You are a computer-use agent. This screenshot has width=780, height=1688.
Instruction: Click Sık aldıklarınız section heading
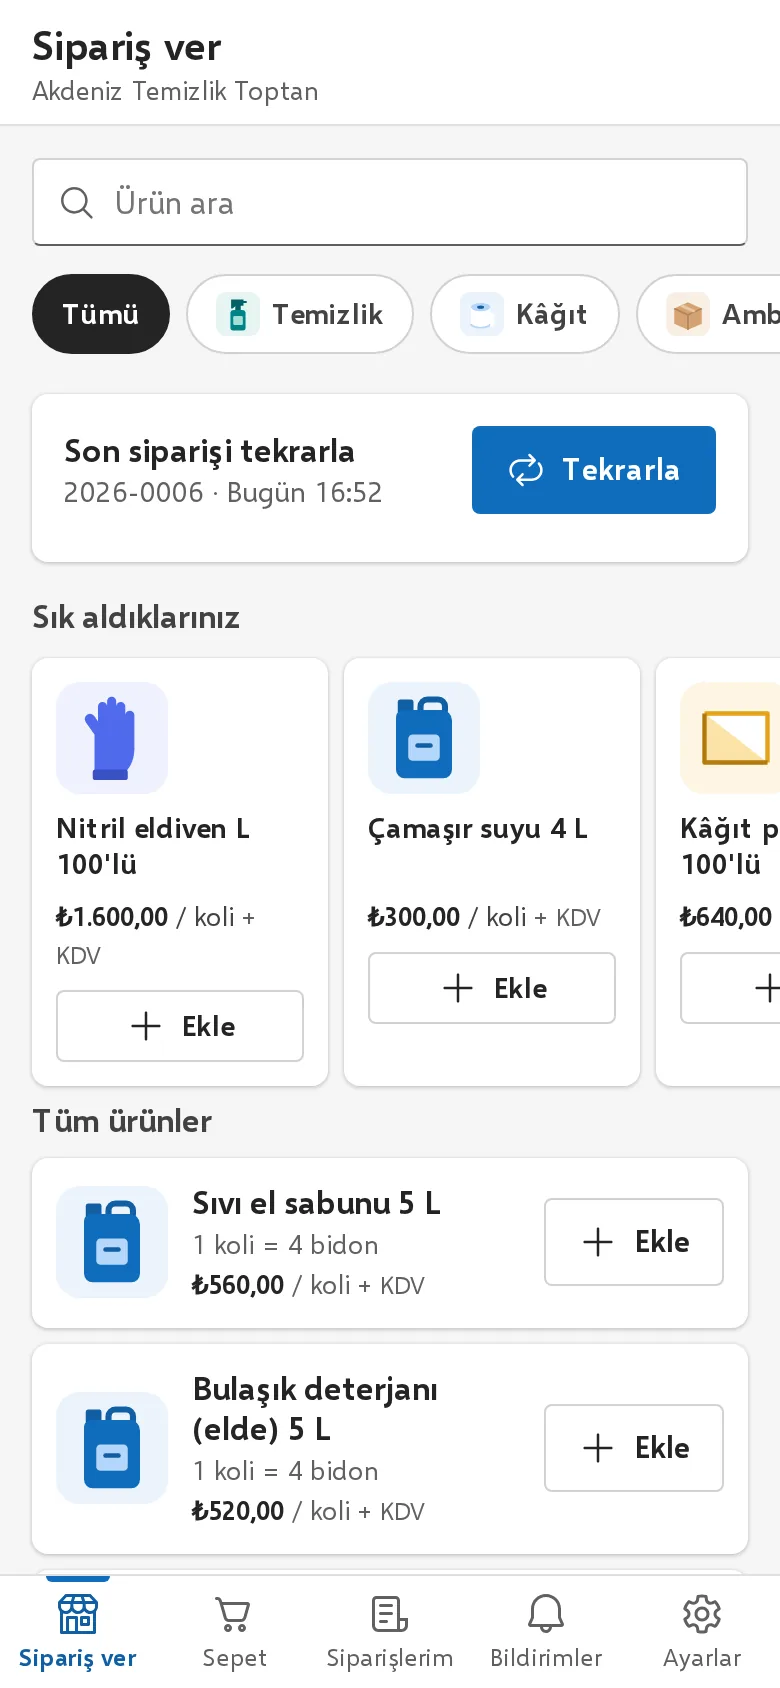(136, 617)
